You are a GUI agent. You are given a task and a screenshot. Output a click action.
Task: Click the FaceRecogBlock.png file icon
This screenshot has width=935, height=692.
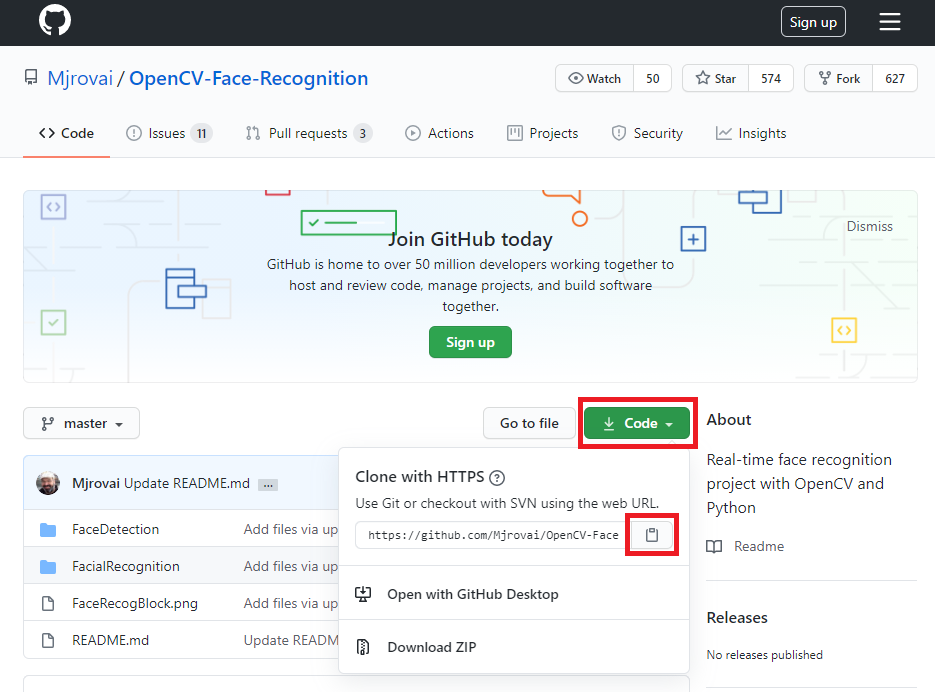click(48, 604)
